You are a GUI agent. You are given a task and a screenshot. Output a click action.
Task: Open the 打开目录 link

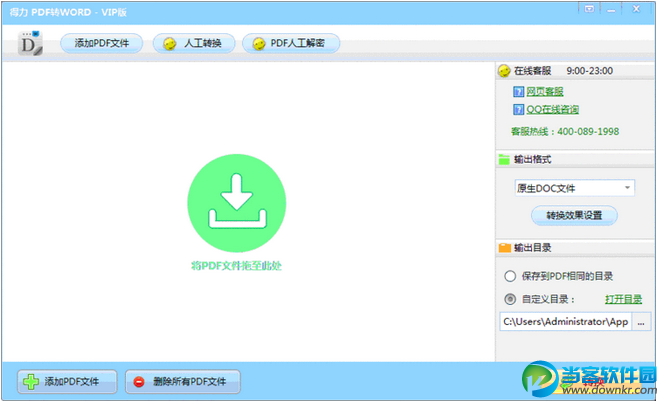(x=623, y=299)
